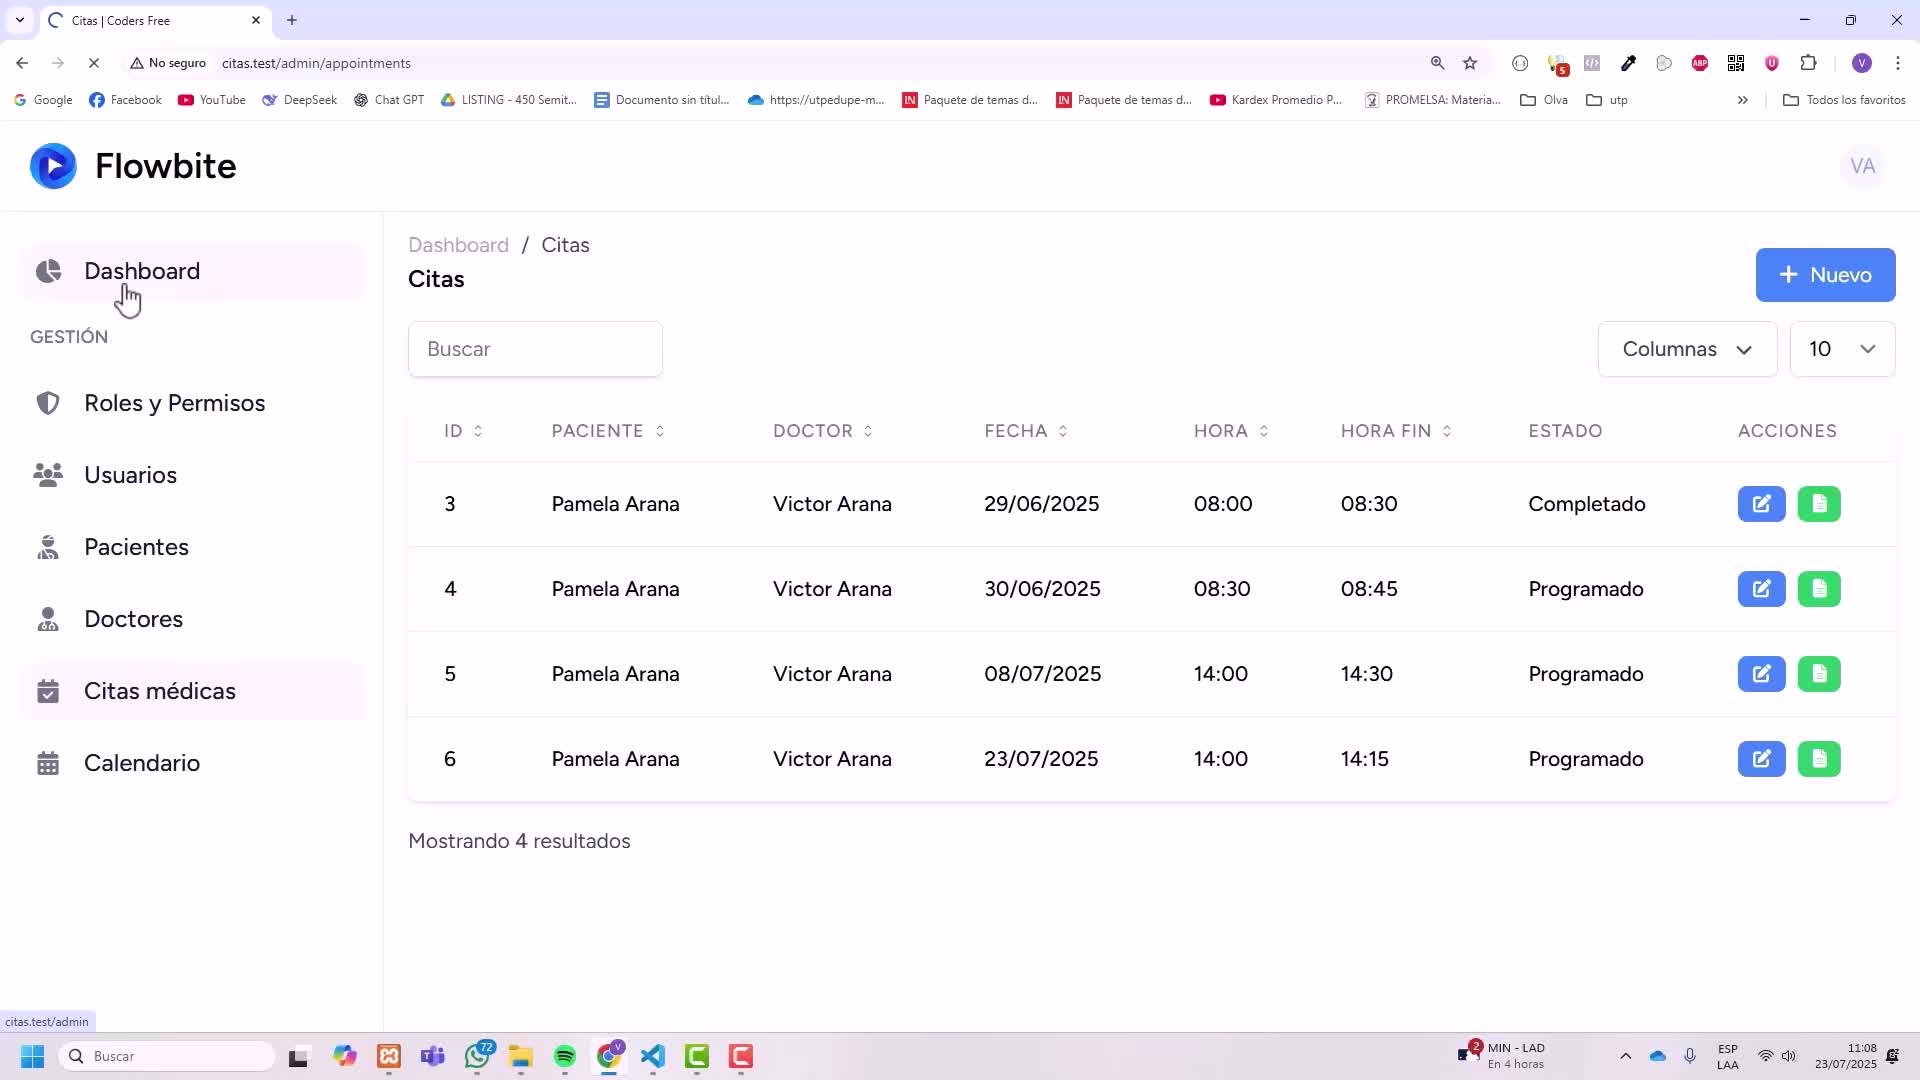Open the rows-per-page 10 dropdown
Viewport: 1920px width, 1080px height.
coord(1842,349)
